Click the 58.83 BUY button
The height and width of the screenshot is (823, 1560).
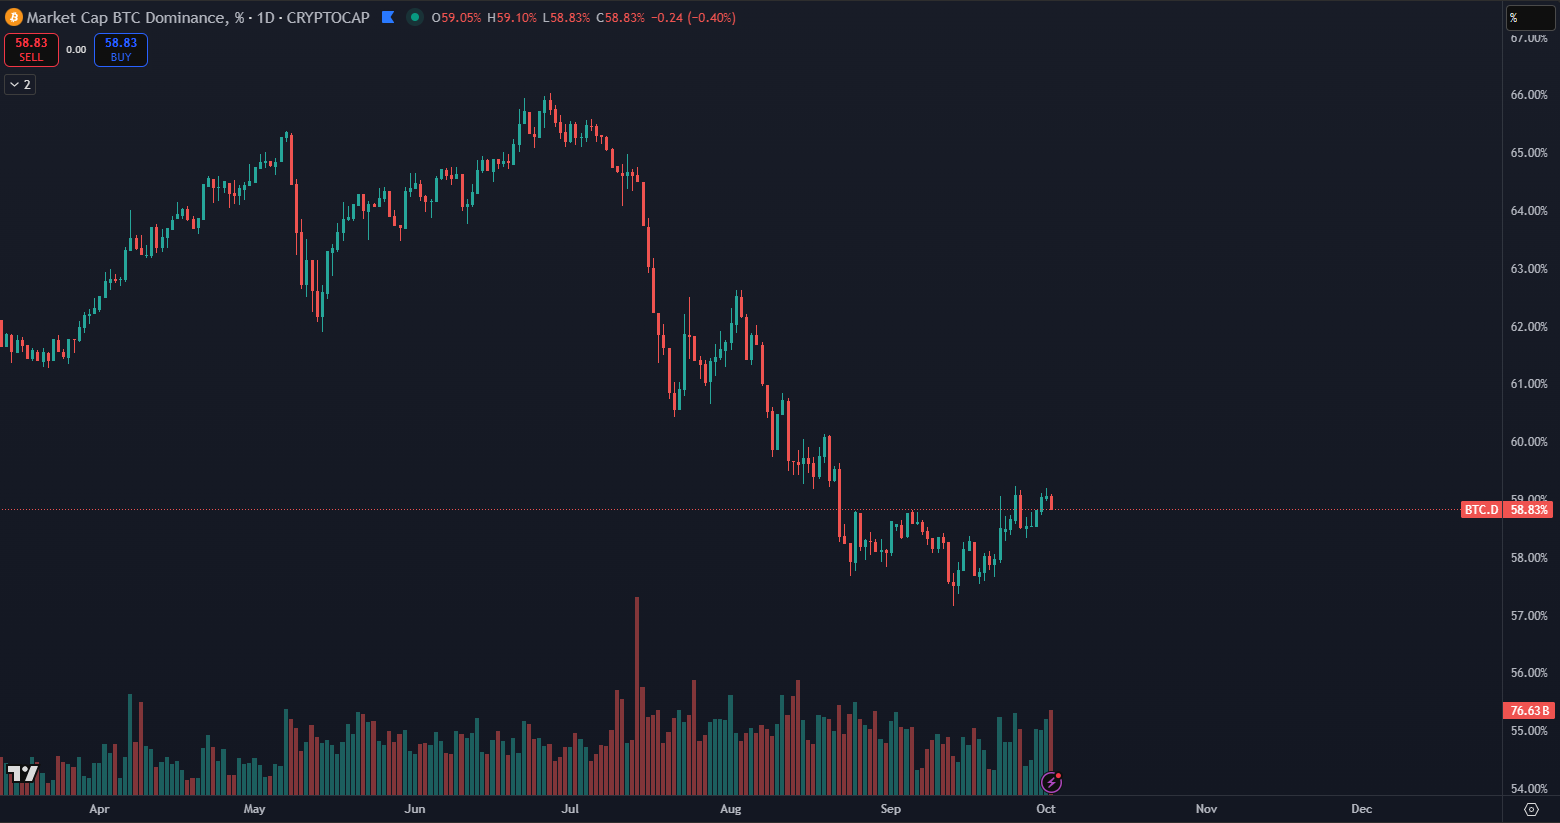pyautogui.click(x=121, y=49)
